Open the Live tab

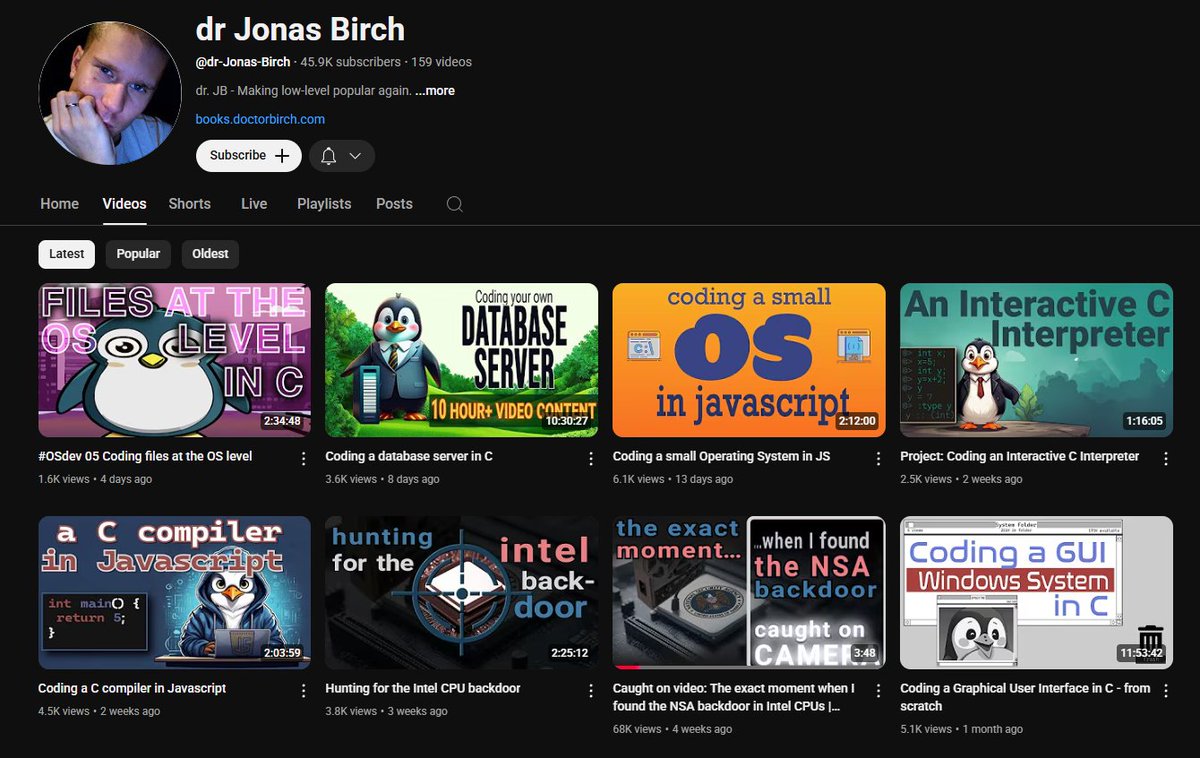(x=254, y=204)
